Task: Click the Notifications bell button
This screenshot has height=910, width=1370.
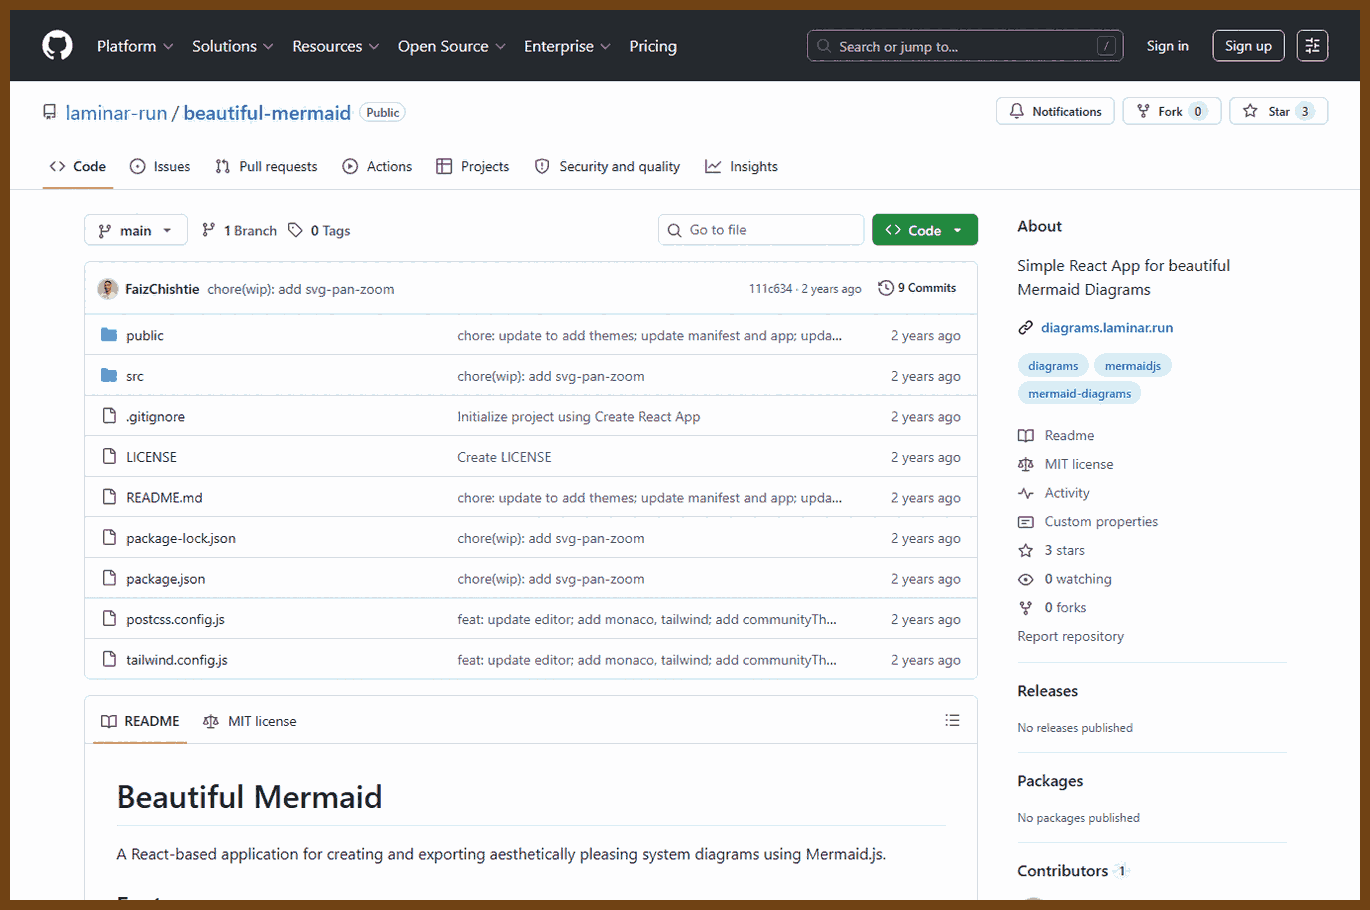Action: [1055, 111]
